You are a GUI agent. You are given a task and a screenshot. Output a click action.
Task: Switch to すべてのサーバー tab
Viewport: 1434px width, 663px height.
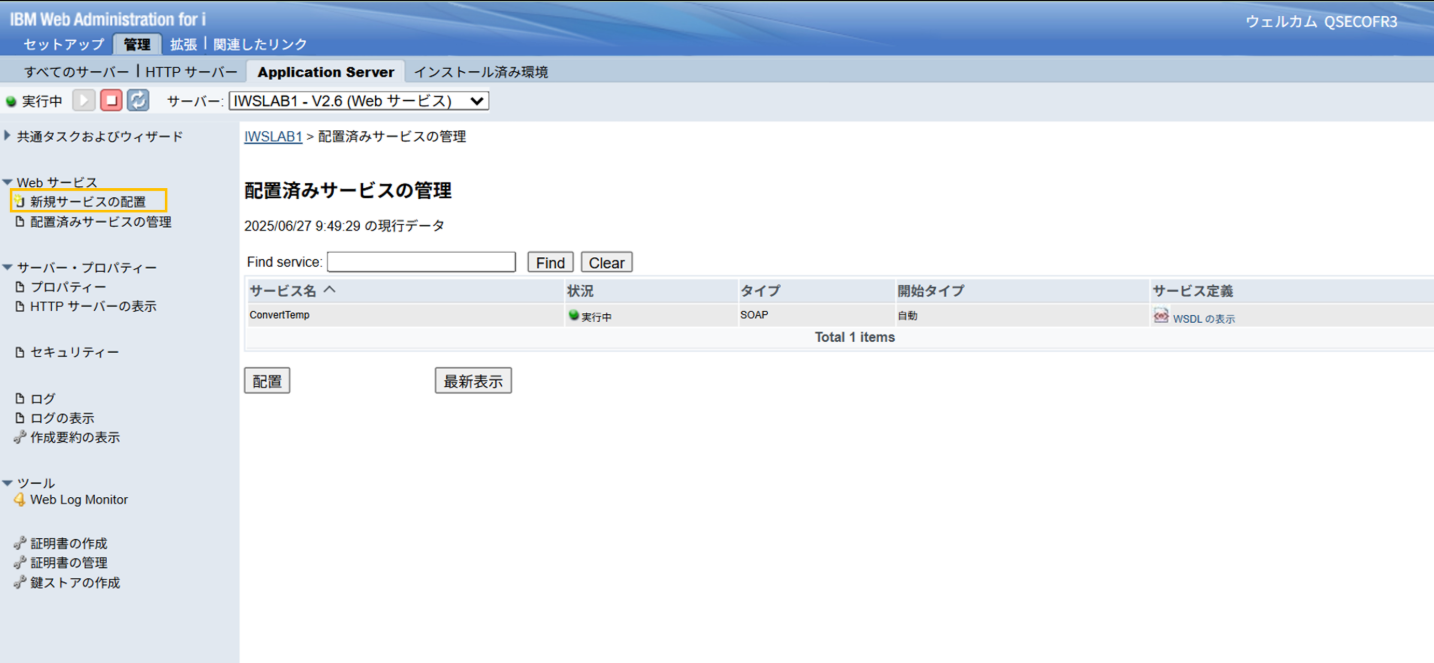(x=77, y=72)
